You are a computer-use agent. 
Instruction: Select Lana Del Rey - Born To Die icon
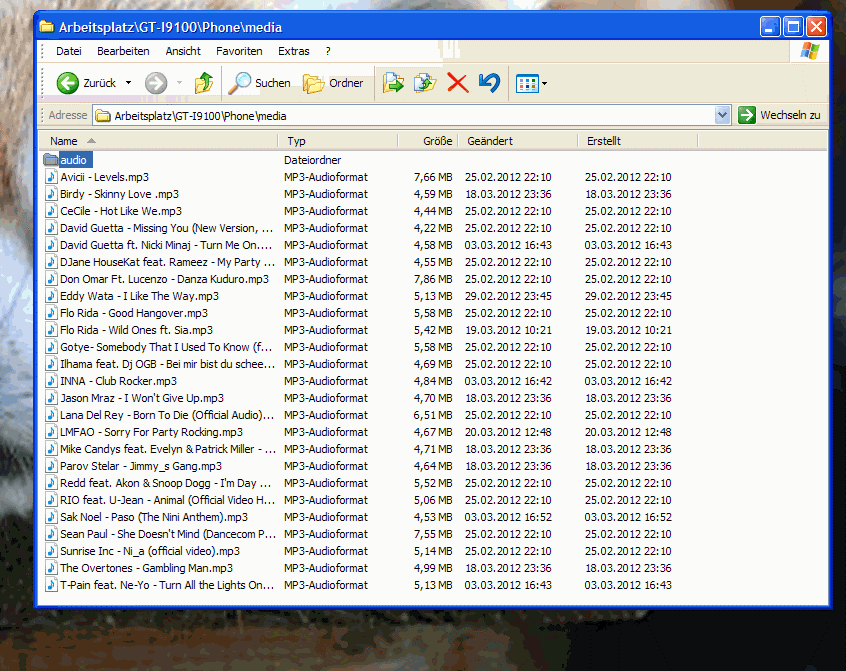(51, 415)
